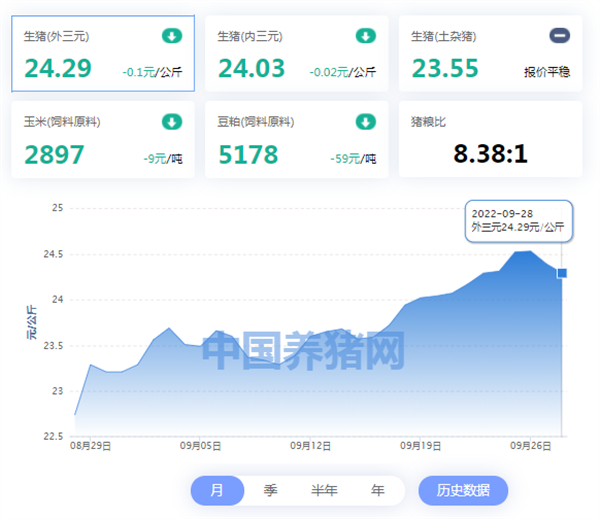Click the 24.5 y-axis label
The height and width of the screenshot is (519, 600).
coord(53,254)
